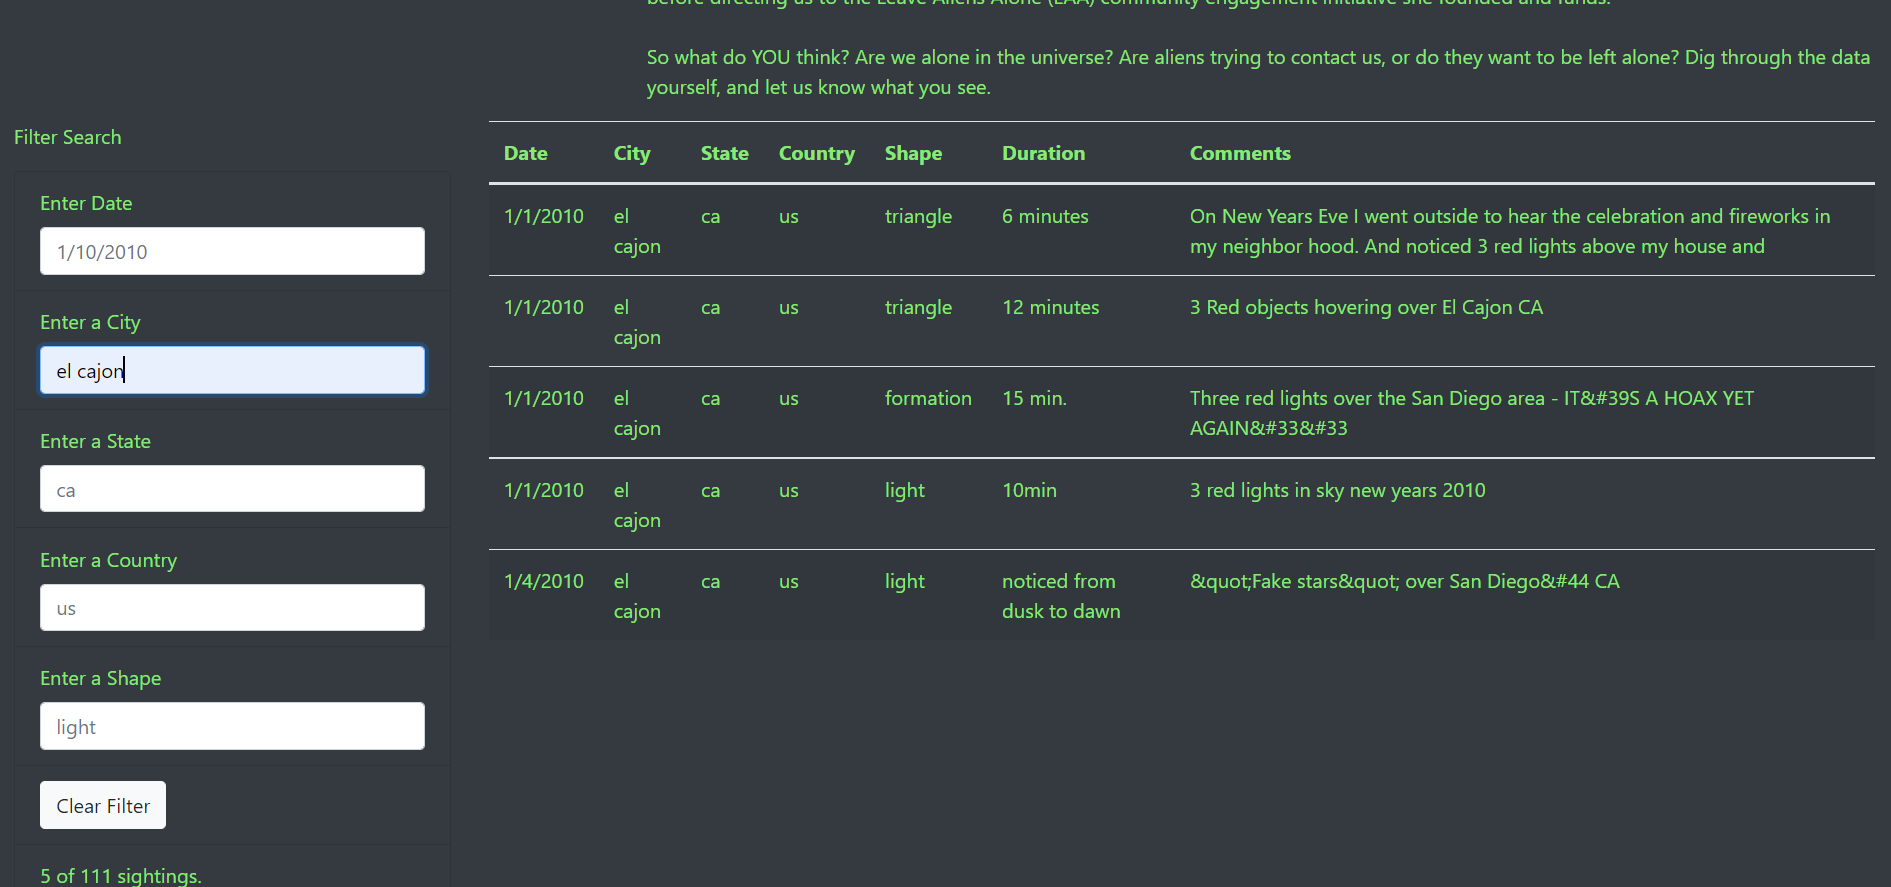Click the Enter Date input field
Viewport: 1891px width, 887px height.
pyautogui.click(x=232, y=251)
